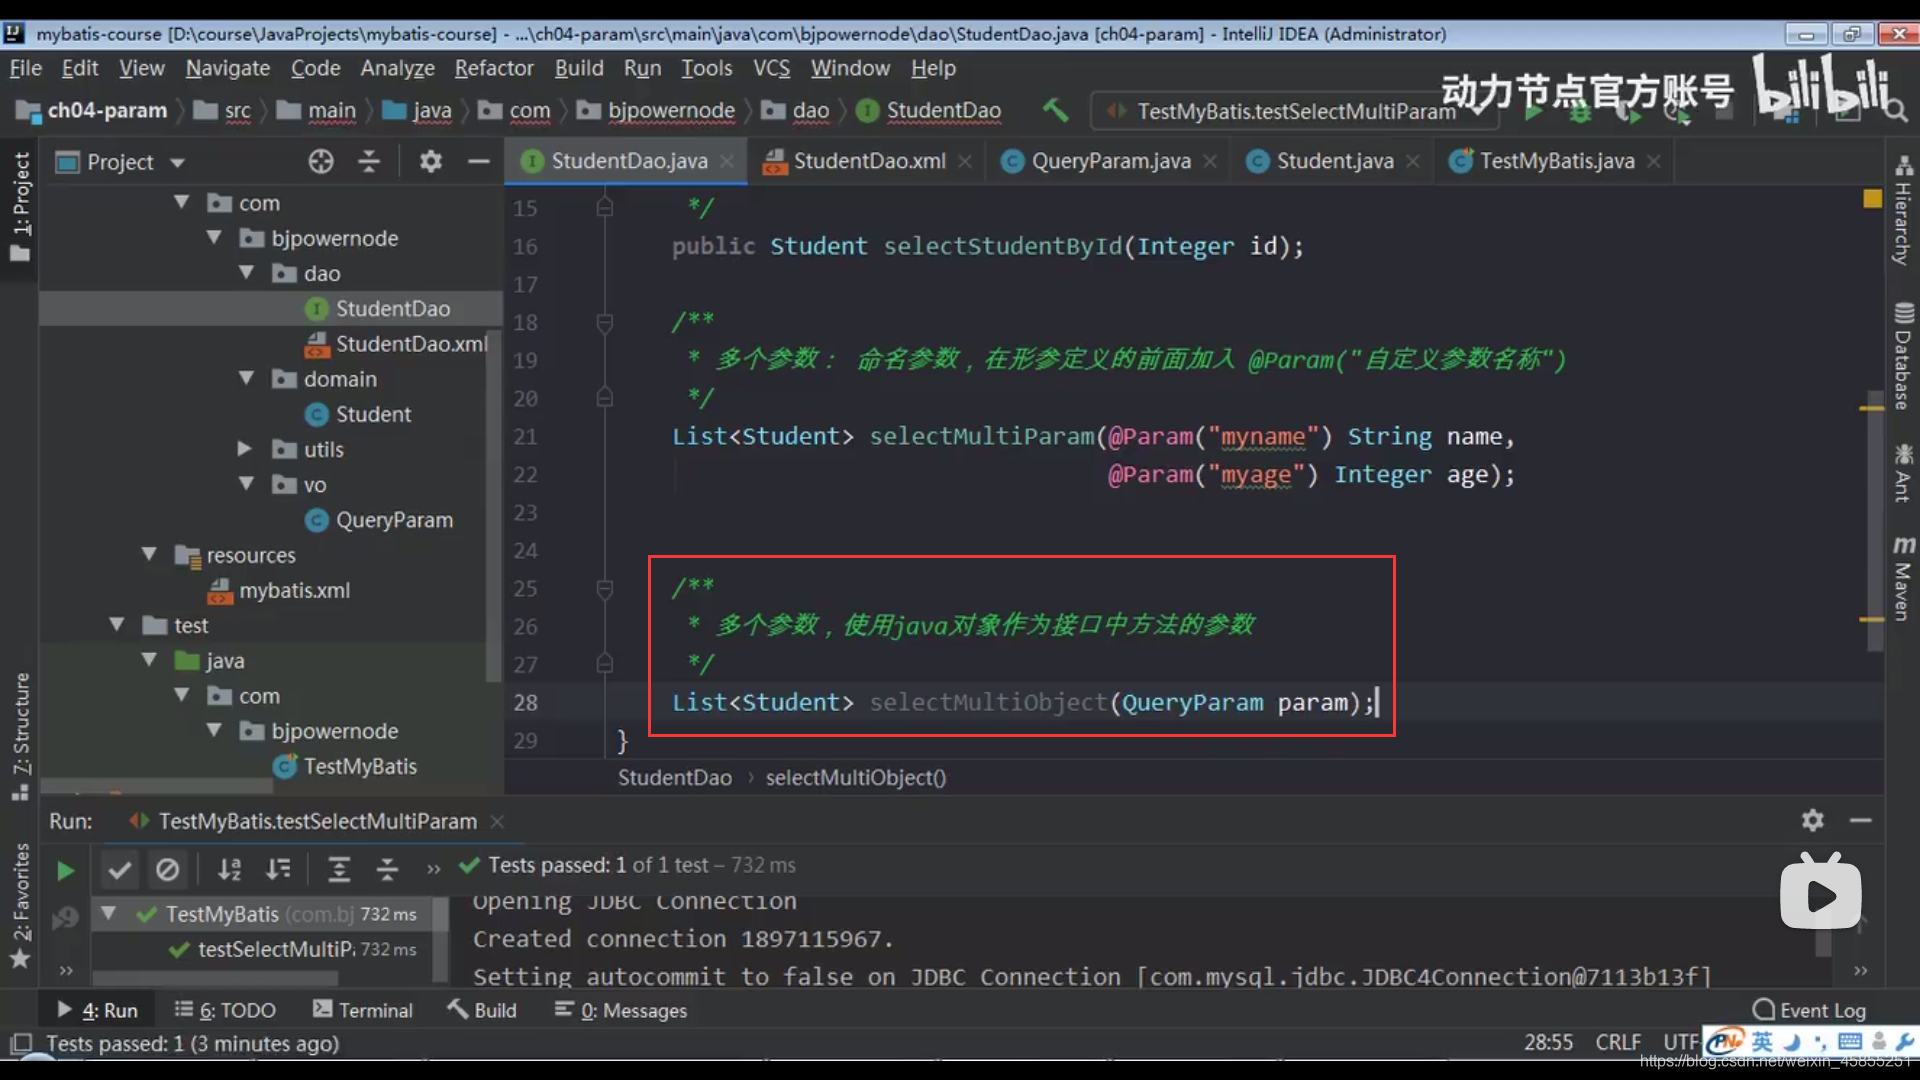Switch to TestMyBatis.java tab
Screen dimensions: 1920x1080
1556,161
